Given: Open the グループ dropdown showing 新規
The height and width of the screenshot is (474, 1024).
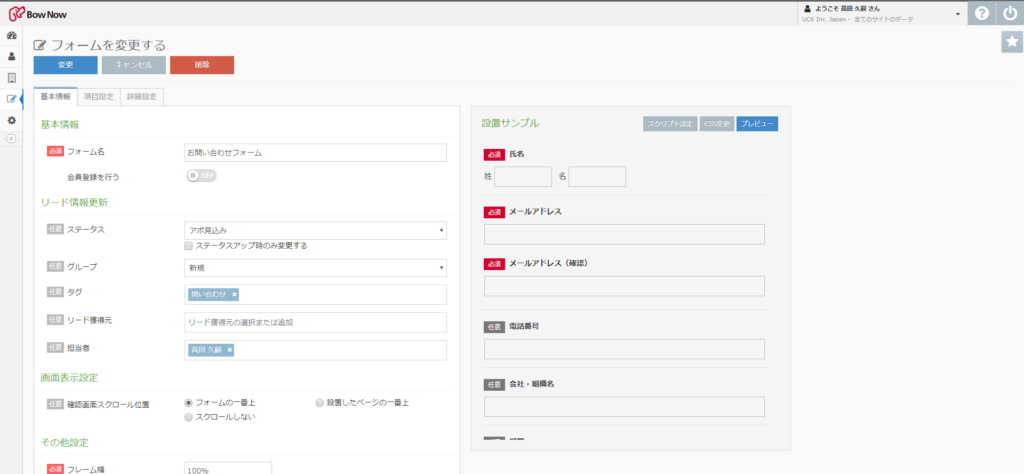Looking at the screenshot, I should coord(315,267).
